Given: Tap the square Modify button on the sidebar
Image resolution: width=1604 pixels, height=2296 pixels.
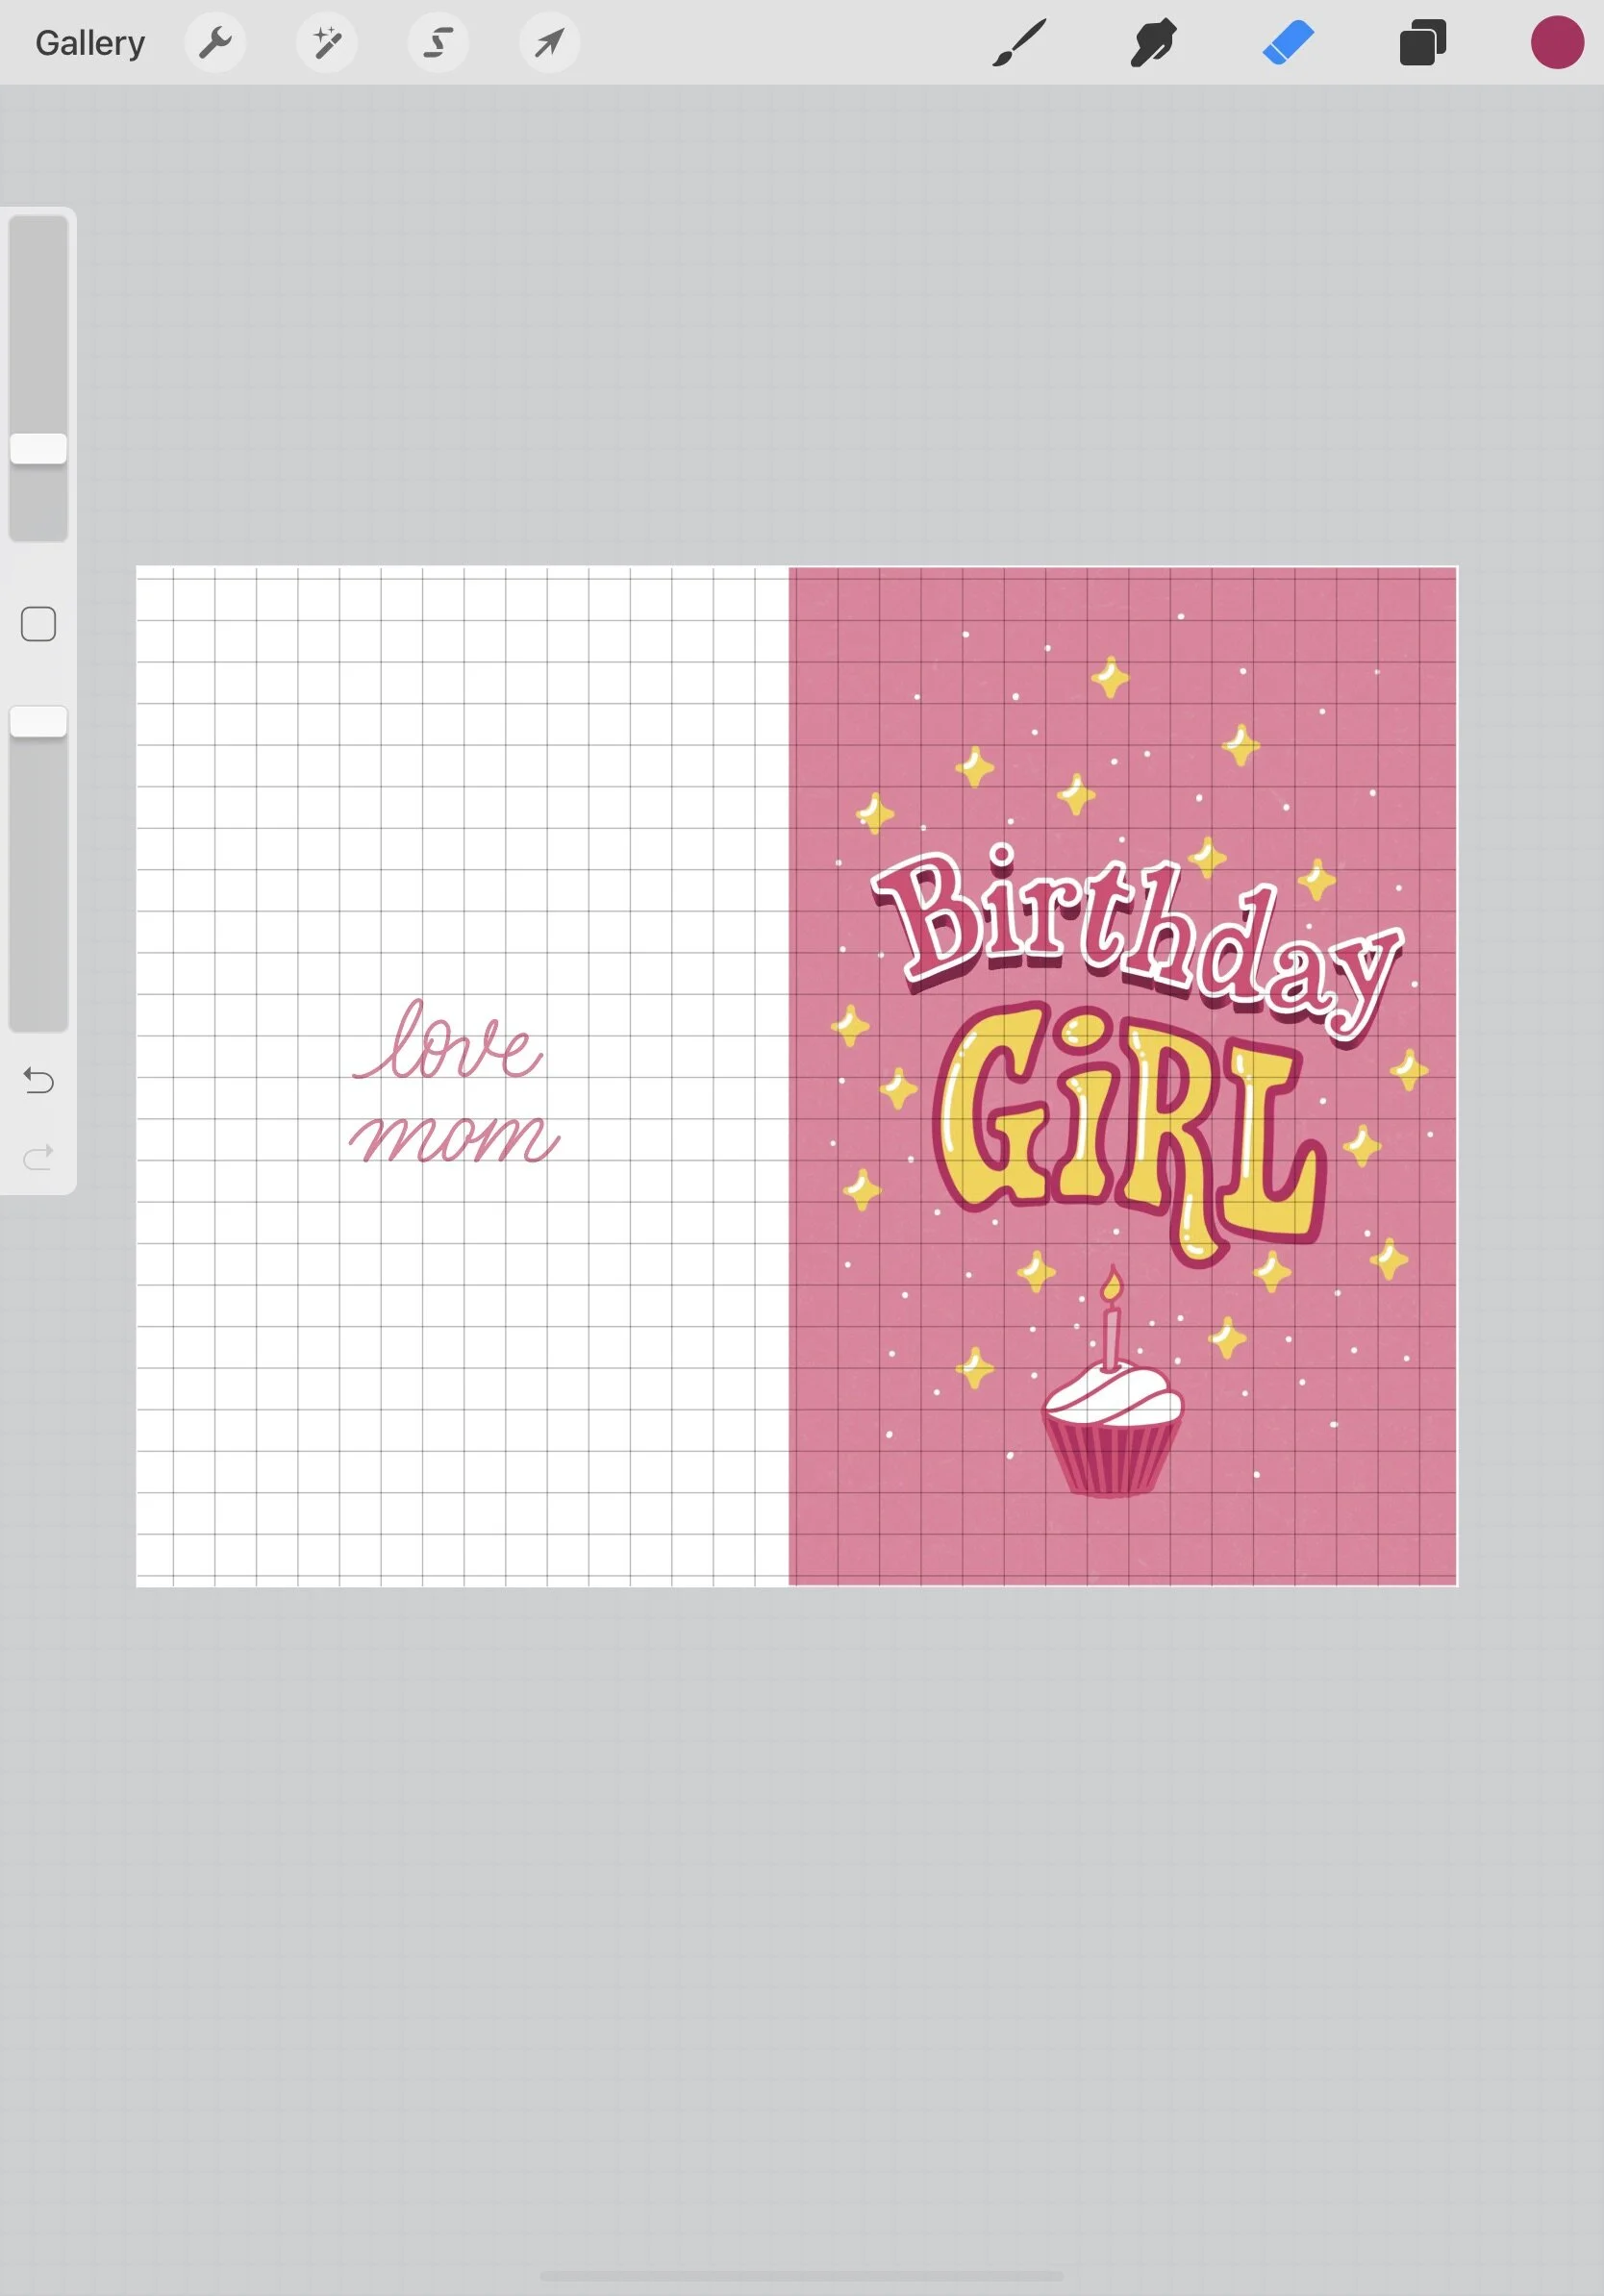Looking at the screenshot, I should pyautogui.click(x=38, y=623).
